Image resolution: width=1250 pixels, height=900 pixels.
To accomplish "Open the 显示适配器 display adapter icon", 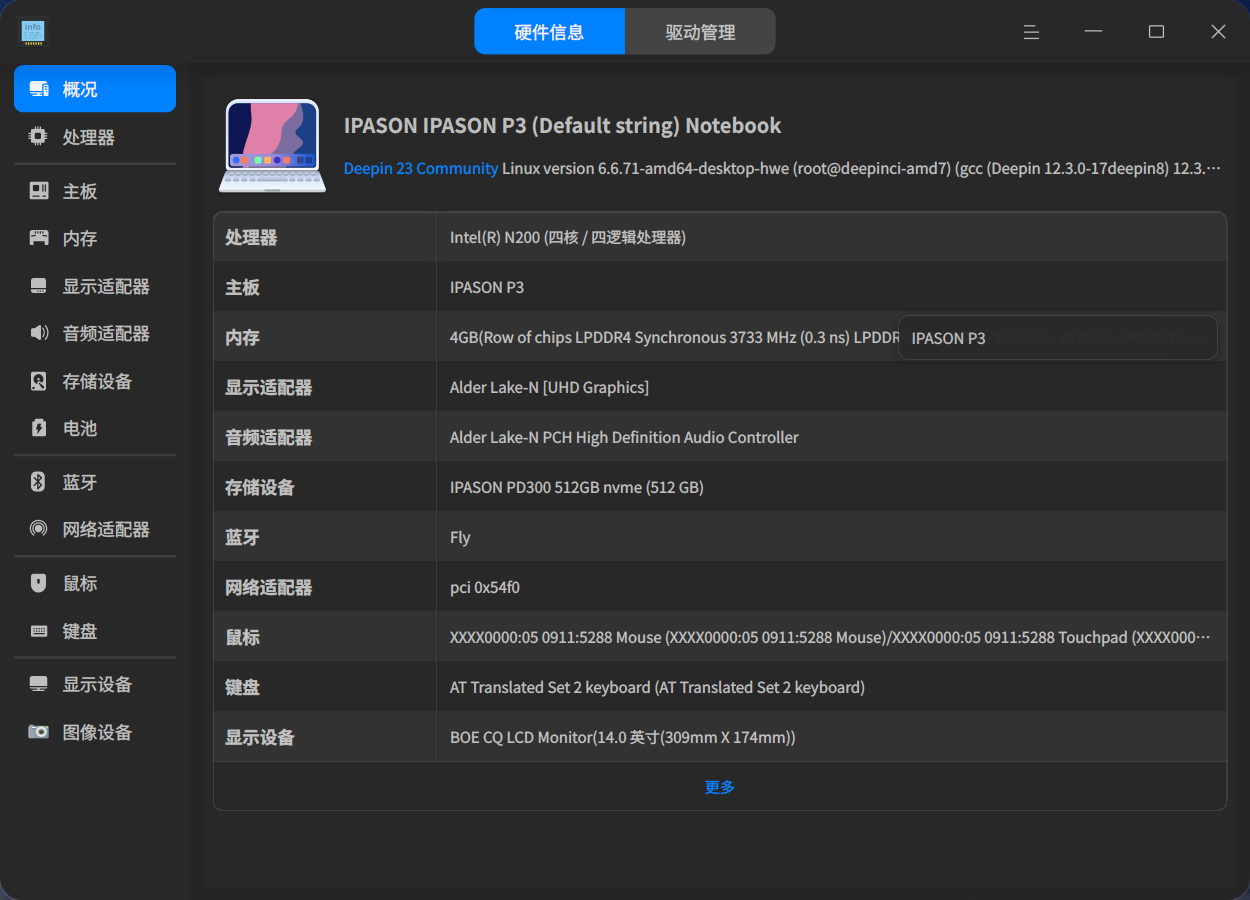I will coord(39,286).
